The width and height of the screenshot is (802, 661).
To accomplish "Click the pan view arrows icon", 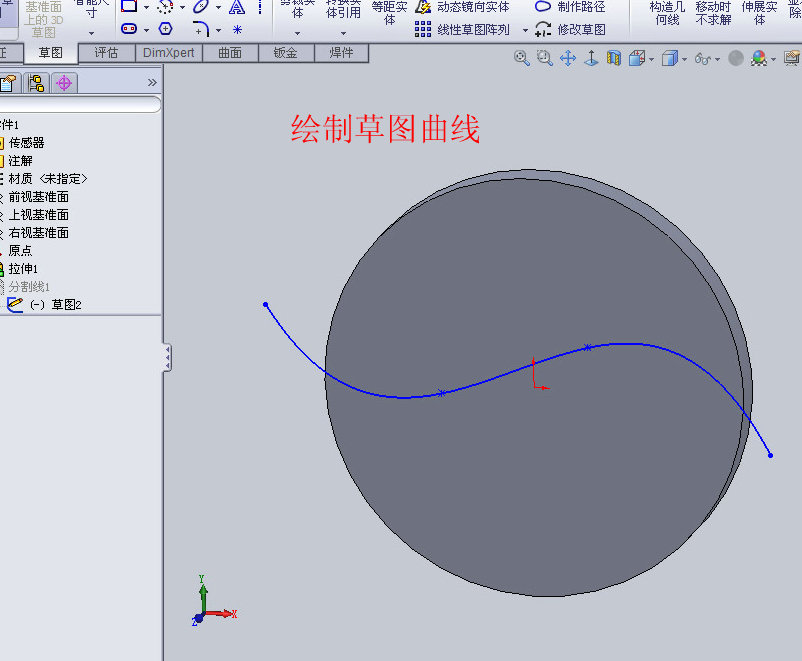I will pos(568,58).
